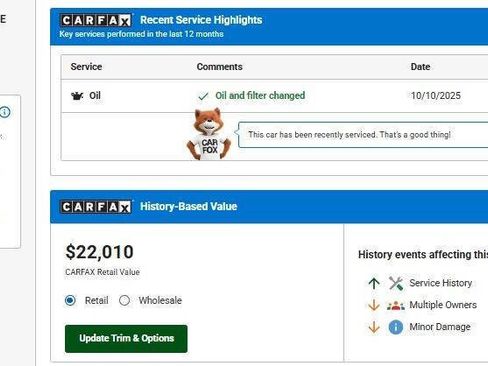Click the blue Minor Damage info icon
The height and width of the screenshot is (366, 488).
click(396, 327)
